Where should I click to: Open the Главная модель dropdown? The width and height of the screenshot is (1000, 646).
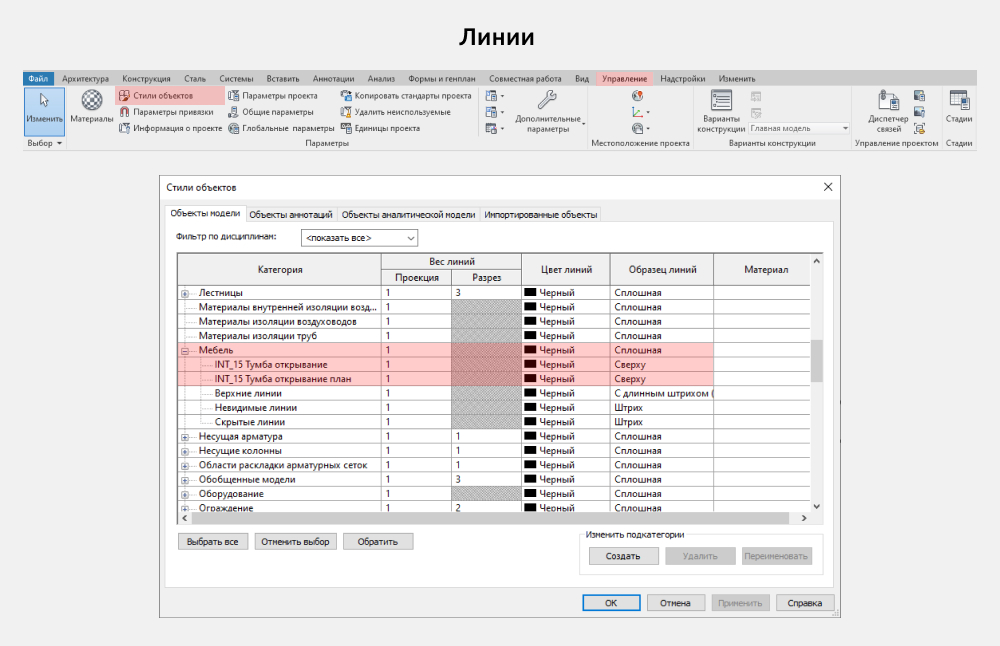point(799,128)
